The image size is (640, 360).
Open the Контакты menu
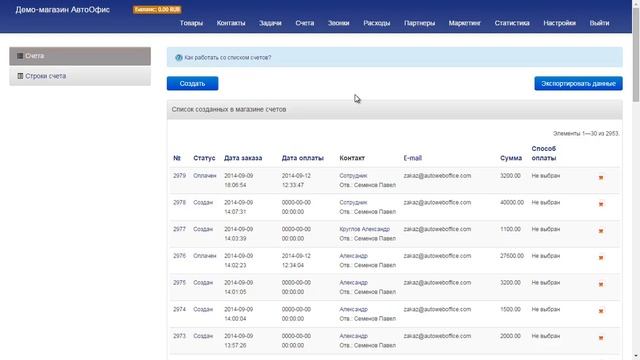pyautogui.click(x=231, y=23)
